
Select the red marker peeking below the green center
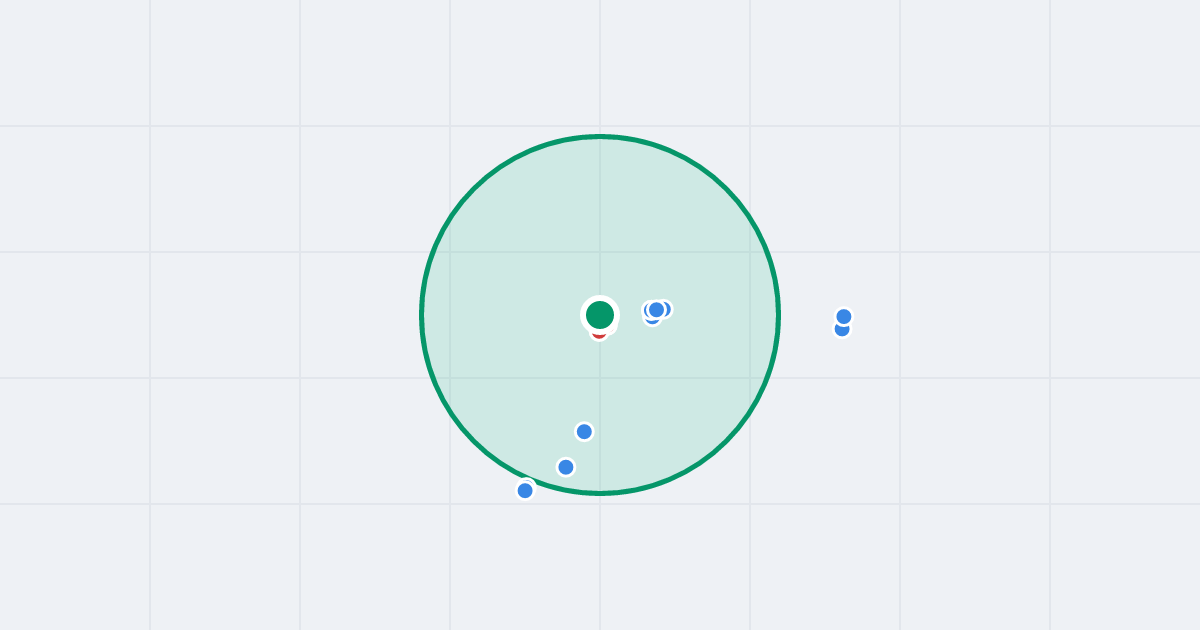(599, 335)
